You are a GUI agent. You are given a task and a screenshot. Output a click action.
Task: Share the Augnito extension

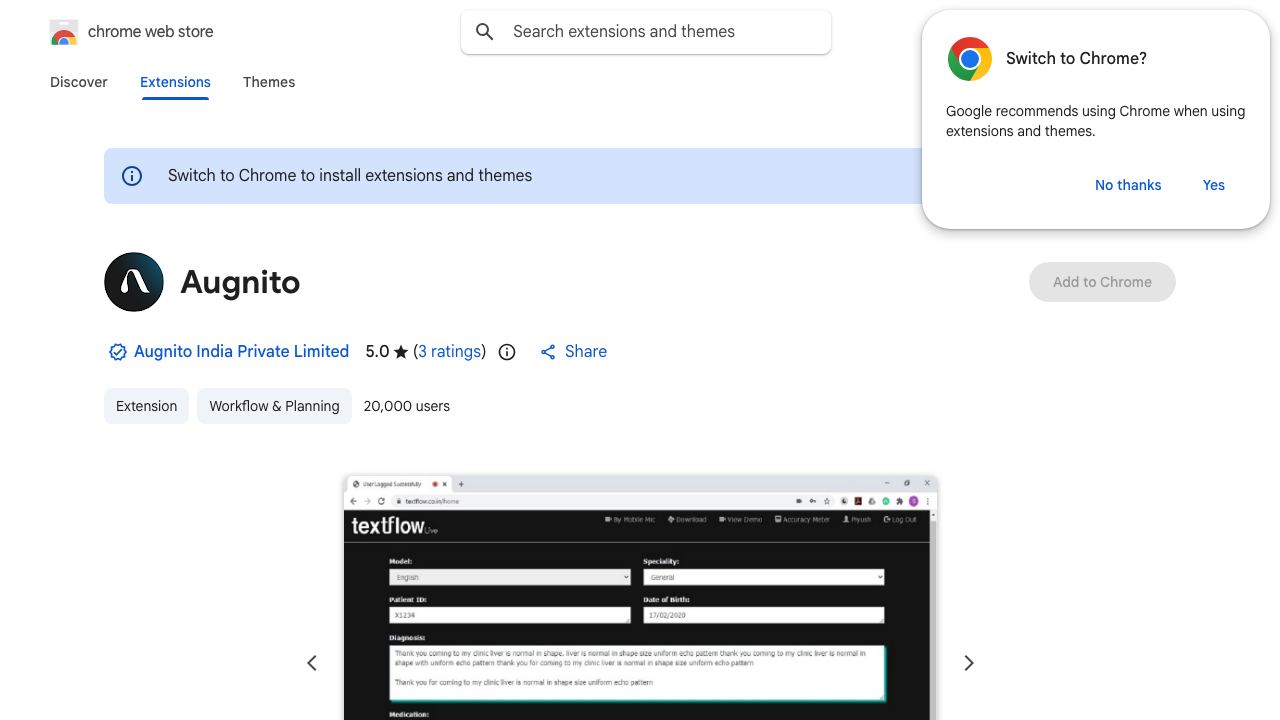(574, 352)
